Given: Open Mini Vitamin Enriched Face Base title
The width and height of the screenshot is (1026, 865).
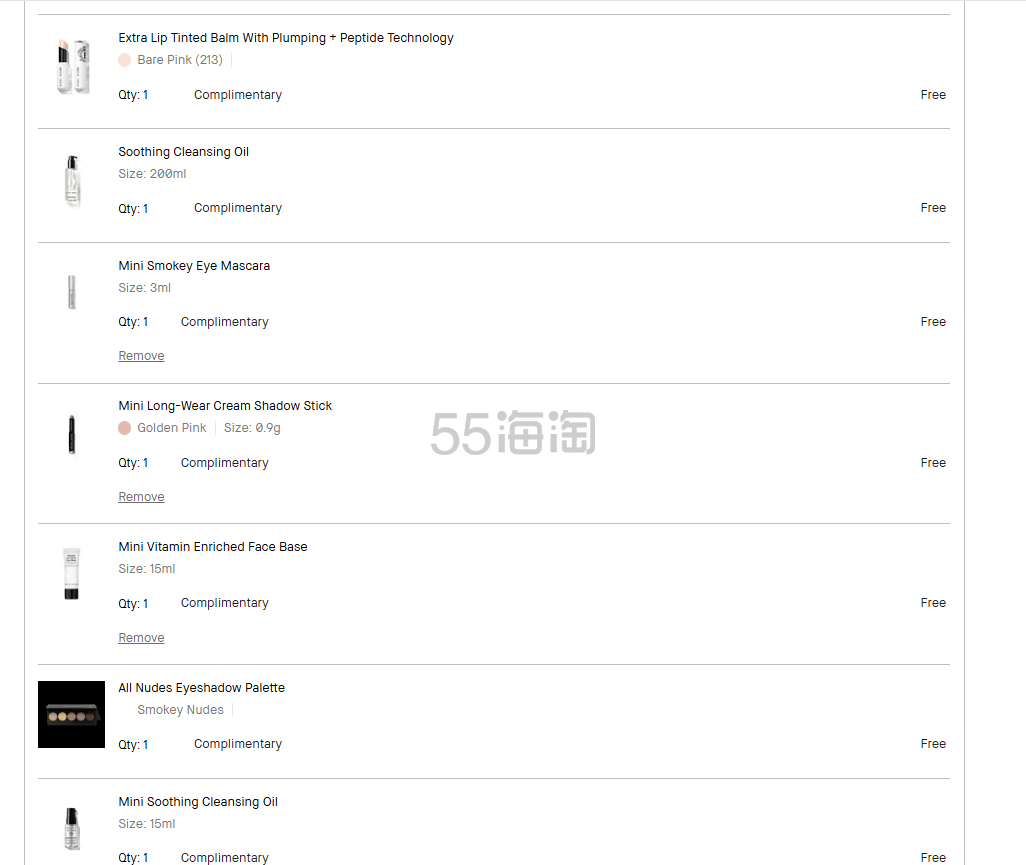Looking at the screenshot, I should tap(213, 546).
